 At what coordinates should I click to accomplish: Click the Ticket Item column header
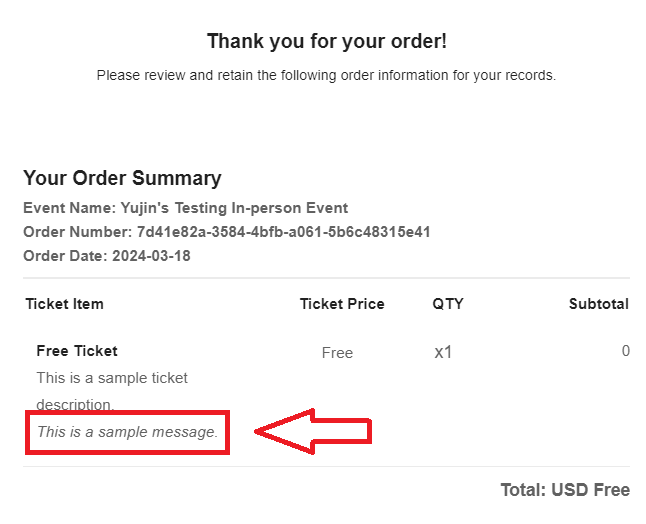(x=65, y=304)
